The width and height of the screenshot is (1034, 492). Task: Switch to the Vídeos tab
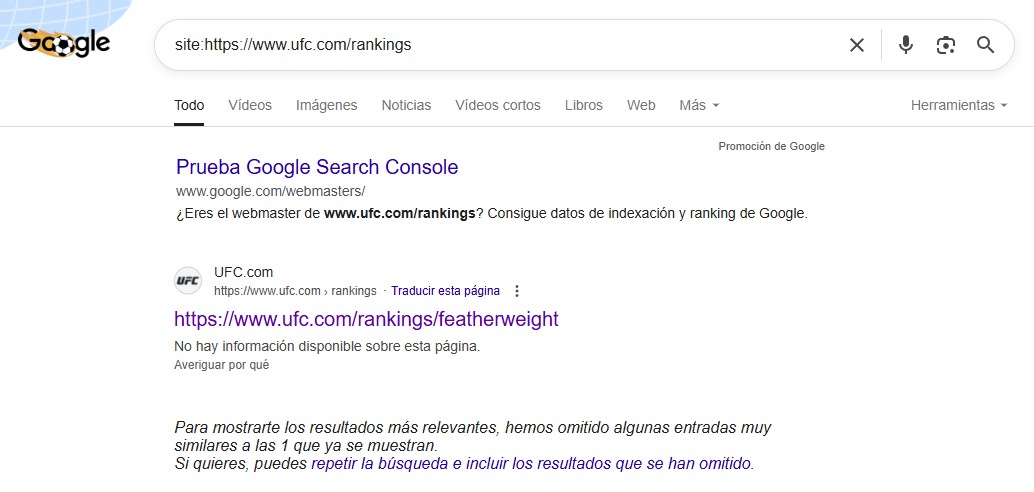(x=250, y=105)
